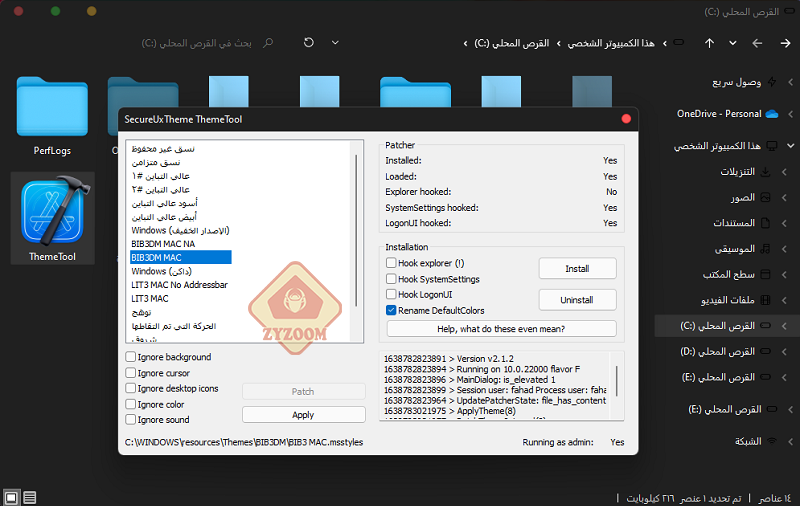Close the SecureUxTheme ThemeTool dialog
Screen dimensions: 800x506
[626, 119]
